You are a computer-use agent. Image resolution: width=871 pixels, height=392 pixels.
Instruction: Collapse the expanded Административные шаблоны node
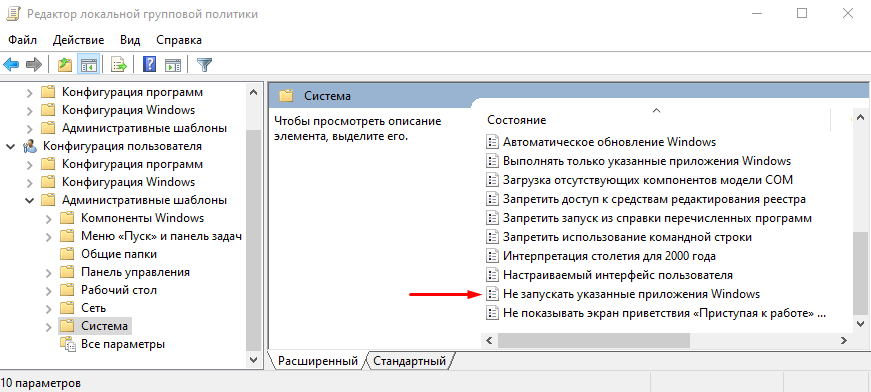pyautogui.click(x=29, y=200)
